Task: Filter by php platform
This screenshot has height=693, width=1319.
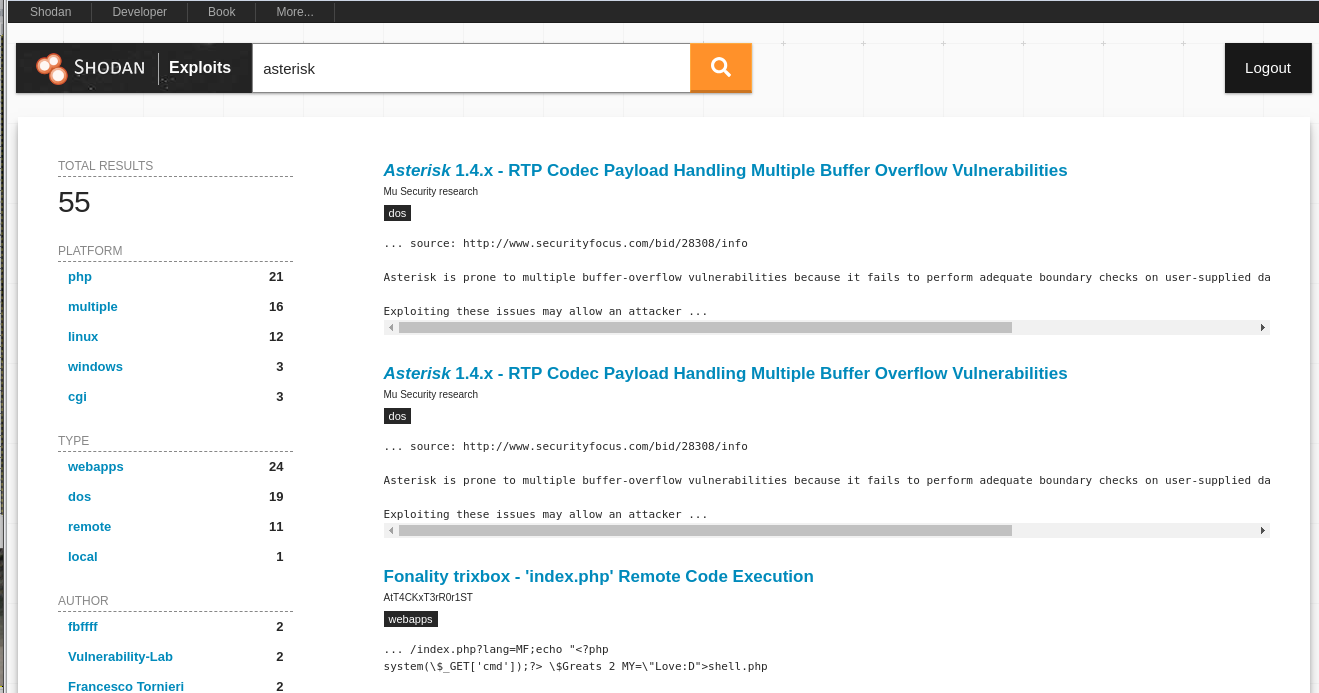Action: click(80, 277)
